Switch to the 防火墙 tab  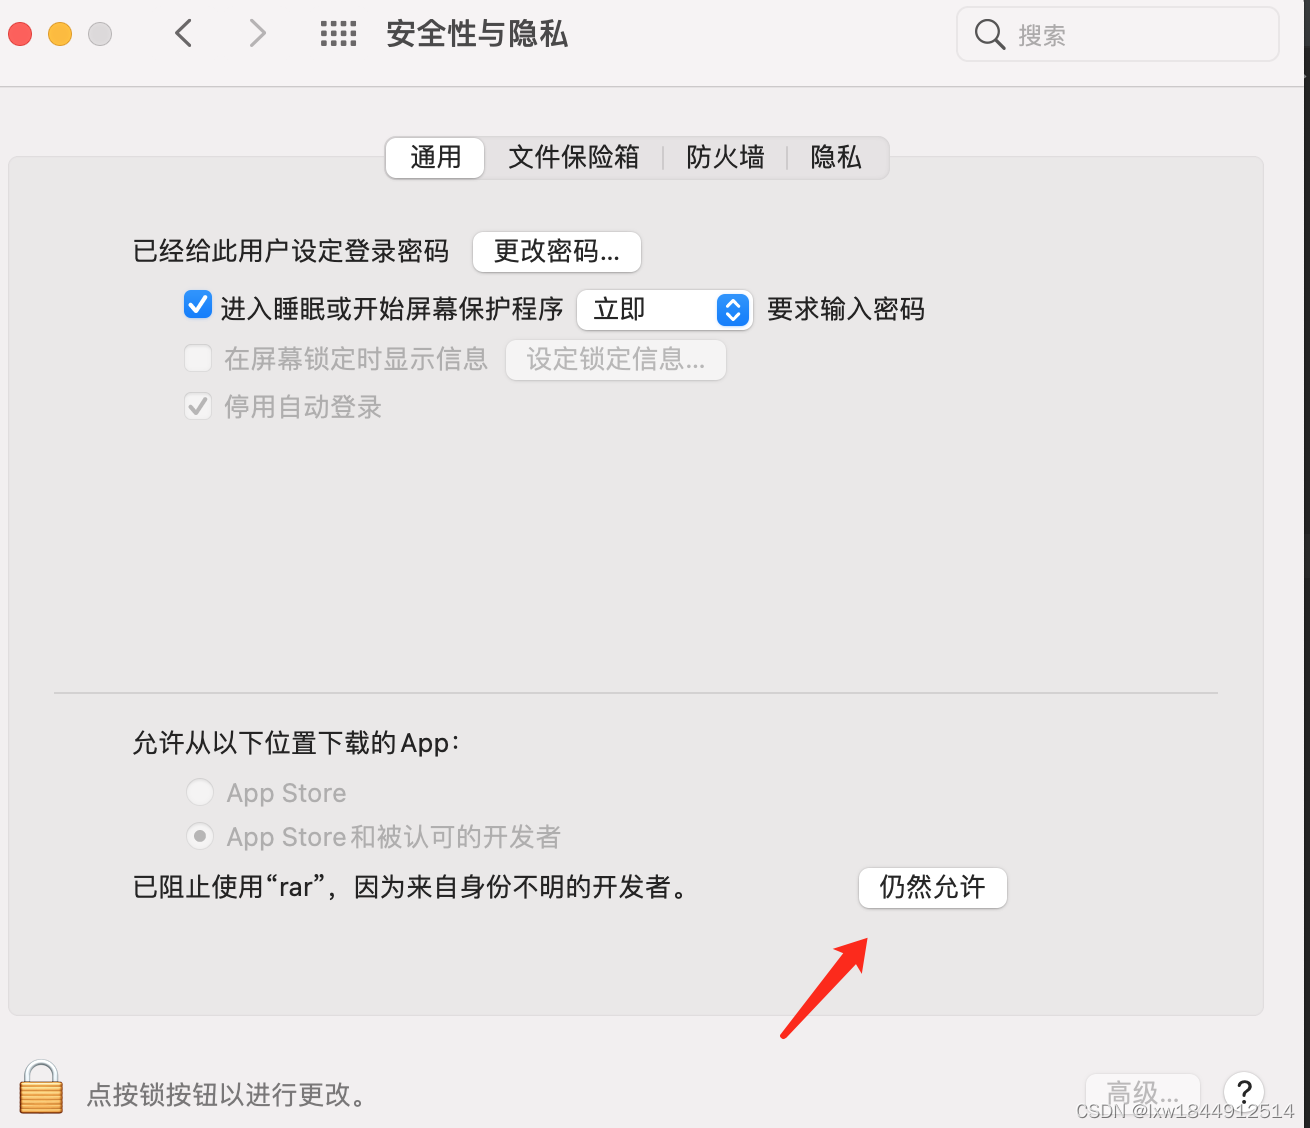click(x=725, y=157)
